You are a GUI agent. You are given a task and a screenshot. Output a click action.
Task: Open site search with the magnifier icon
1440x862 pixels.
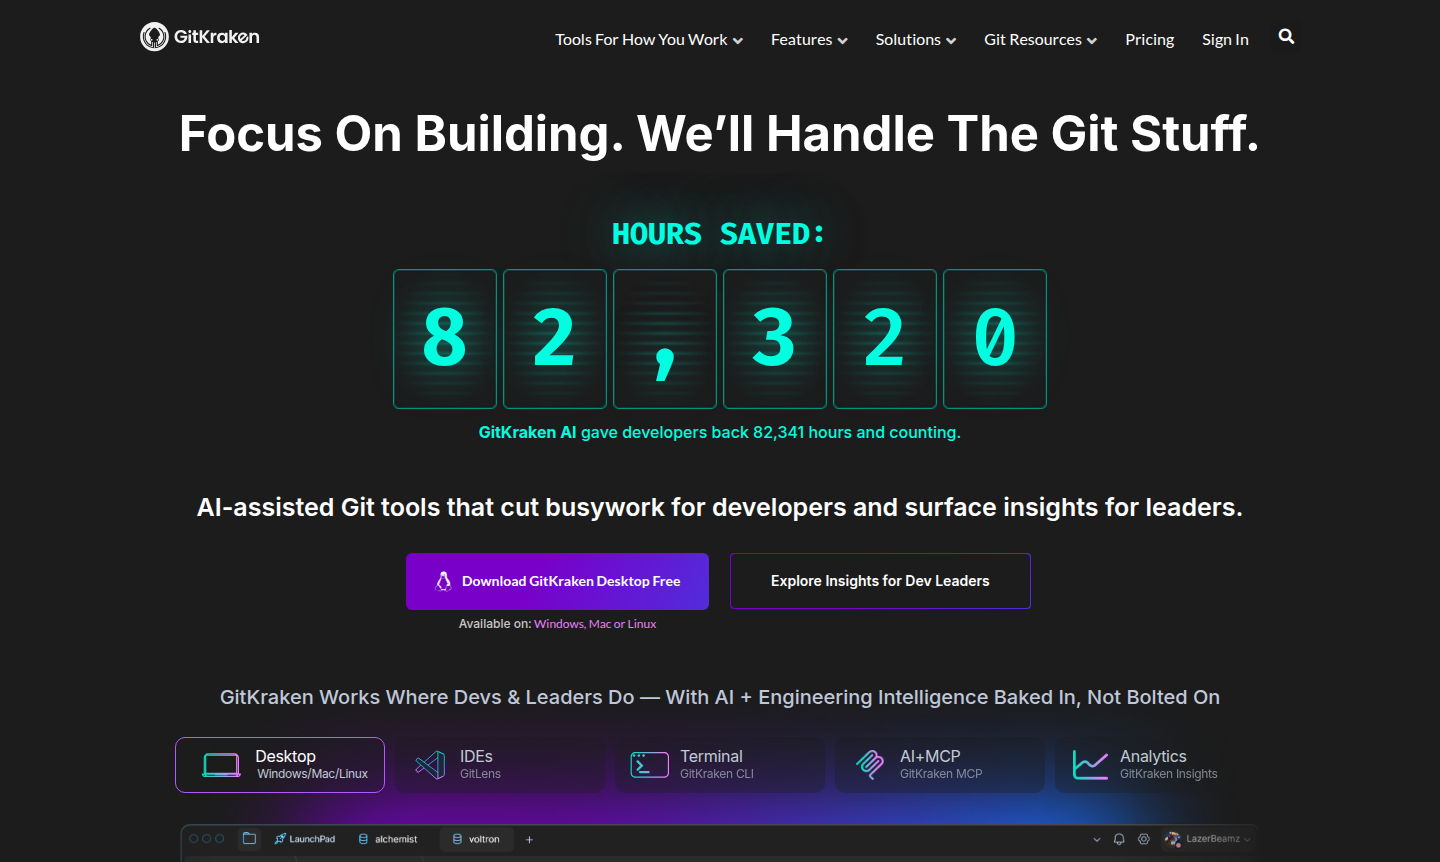click(x=1286, y=36)
